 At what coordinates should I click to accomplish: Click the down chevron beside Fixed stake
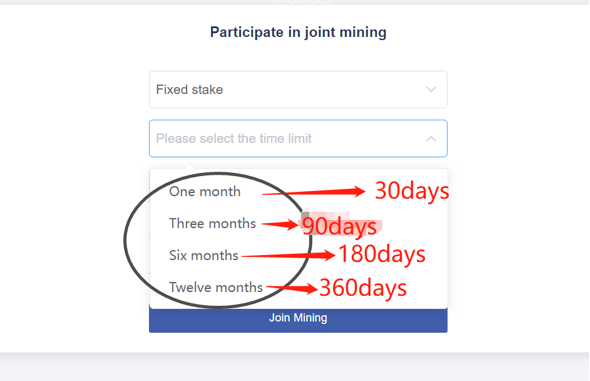[431, 90]
